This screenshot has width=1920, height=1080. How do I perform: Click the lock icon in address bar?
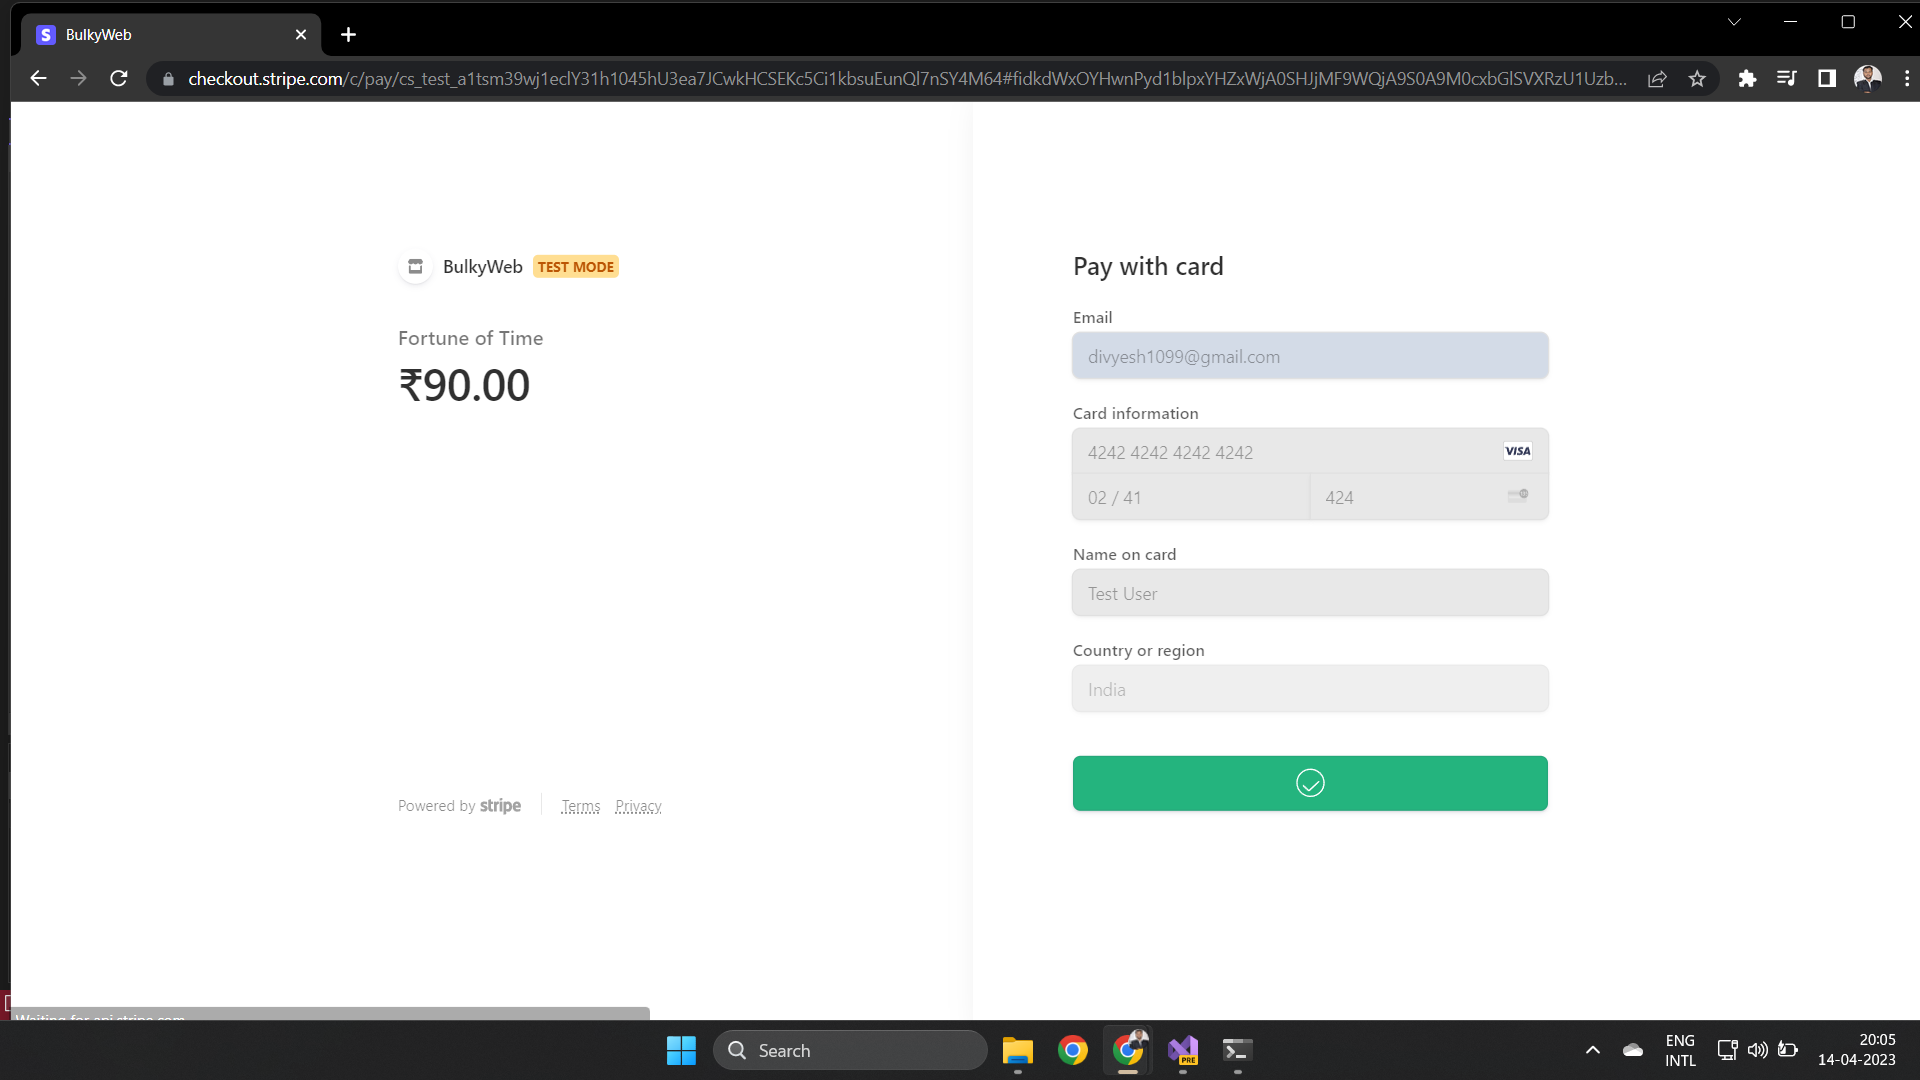tap(168, 79)
